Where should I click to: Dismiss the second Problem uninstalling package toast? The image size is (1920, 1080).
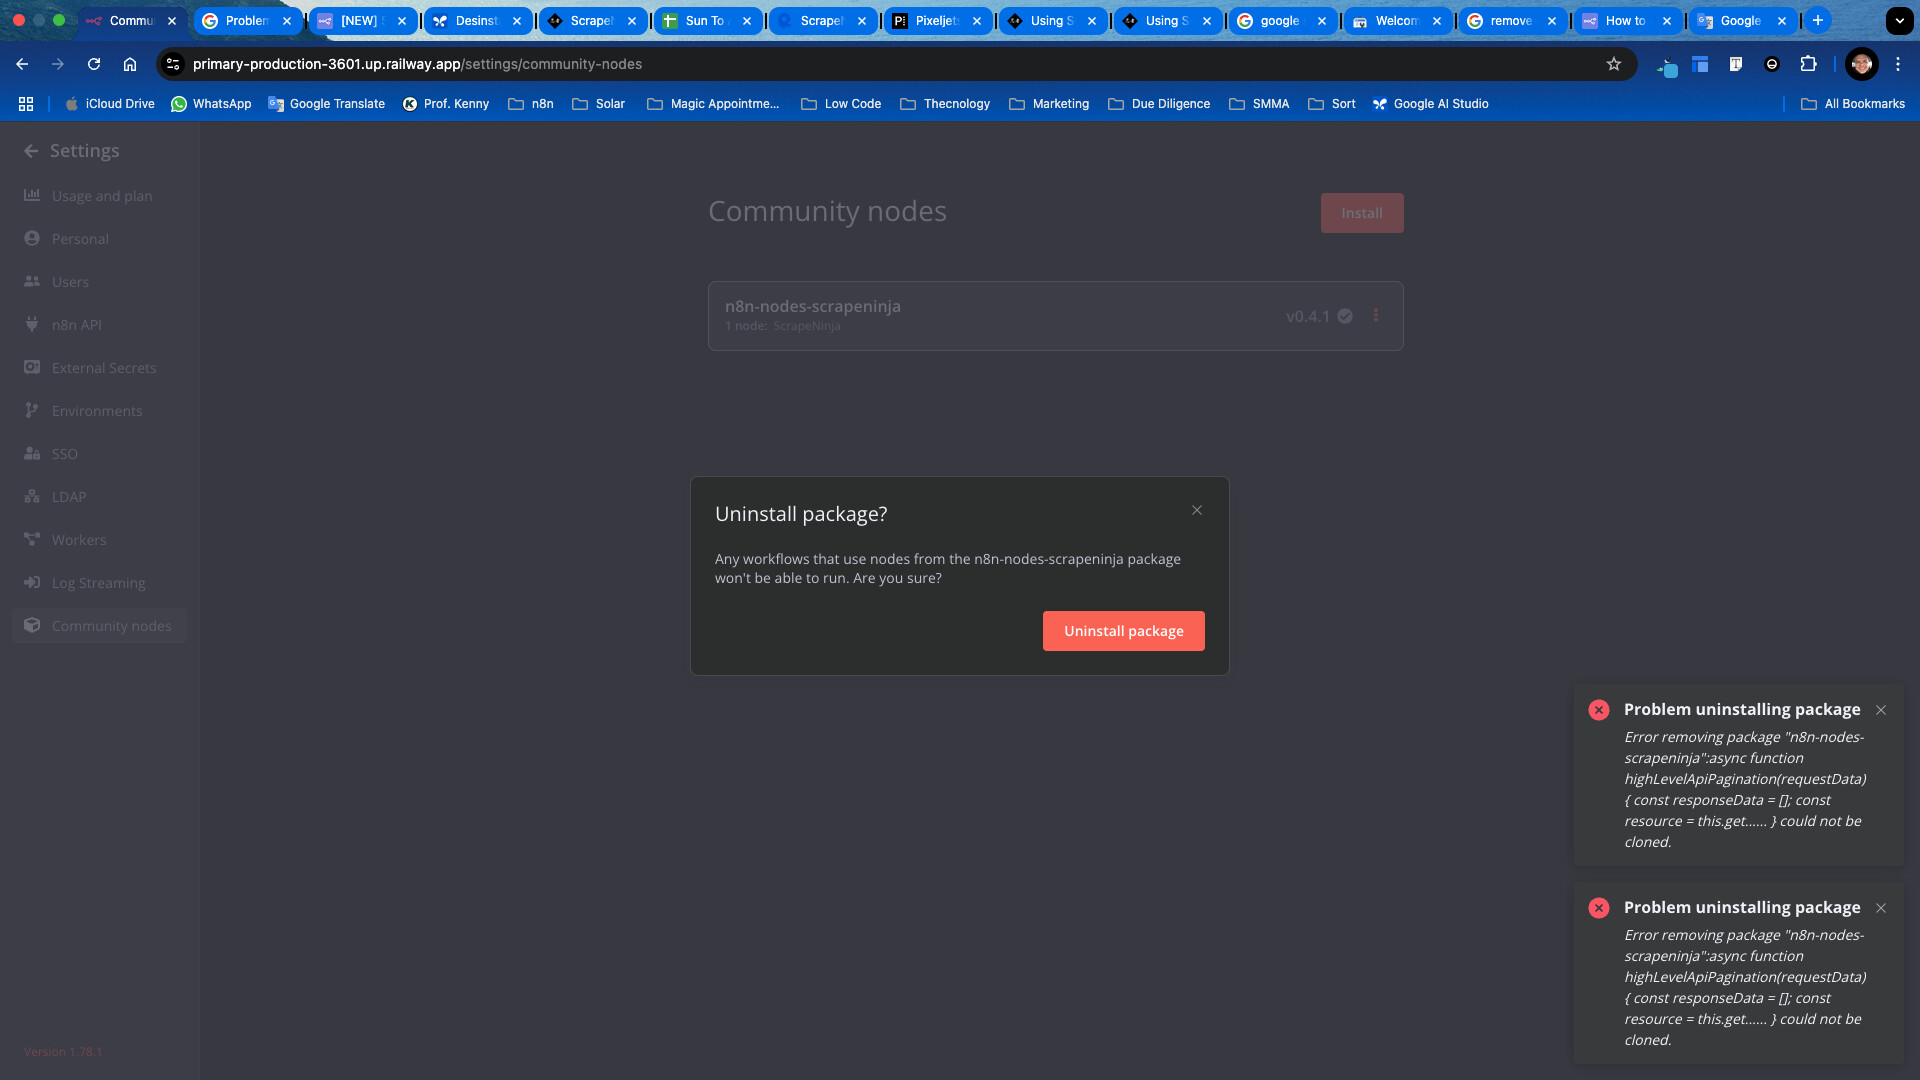1881,908
